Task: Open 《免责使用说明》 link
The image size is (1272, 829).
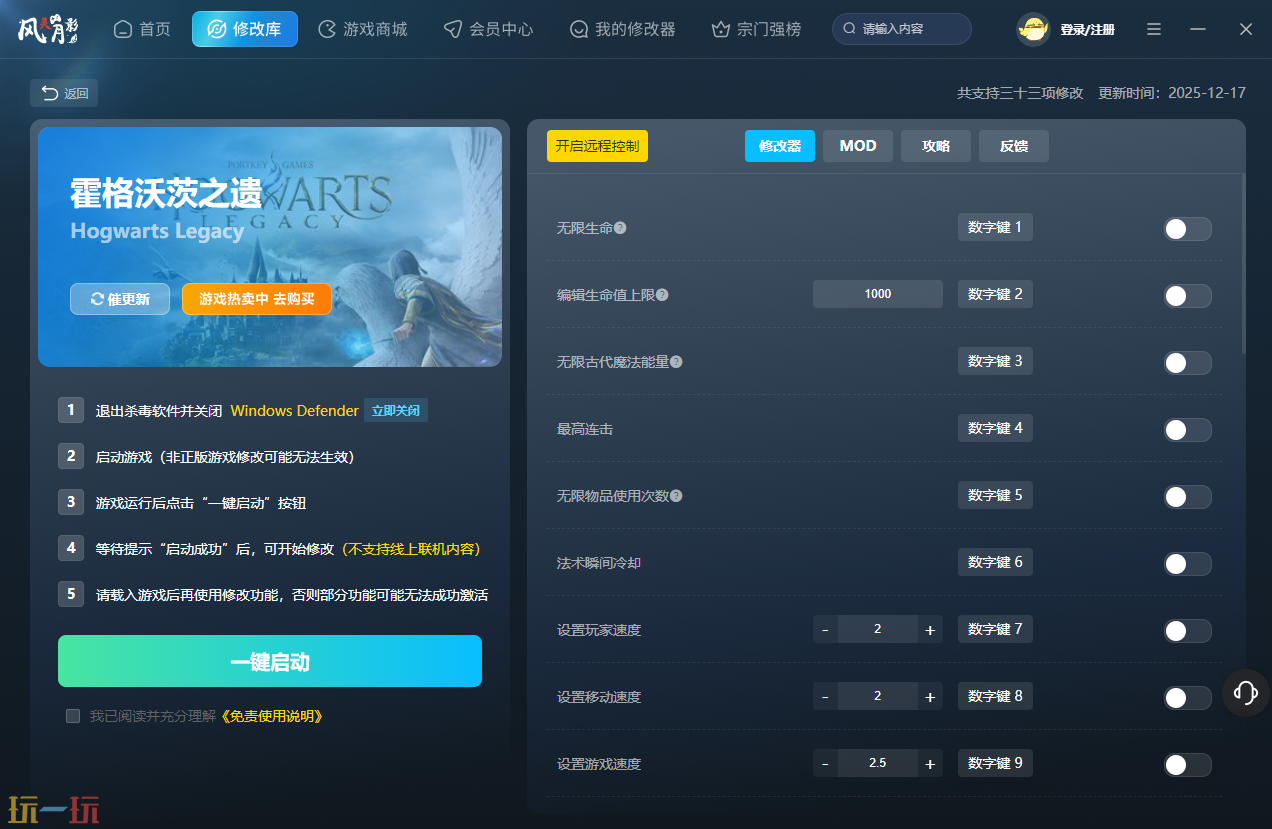Action: [271, 716]
